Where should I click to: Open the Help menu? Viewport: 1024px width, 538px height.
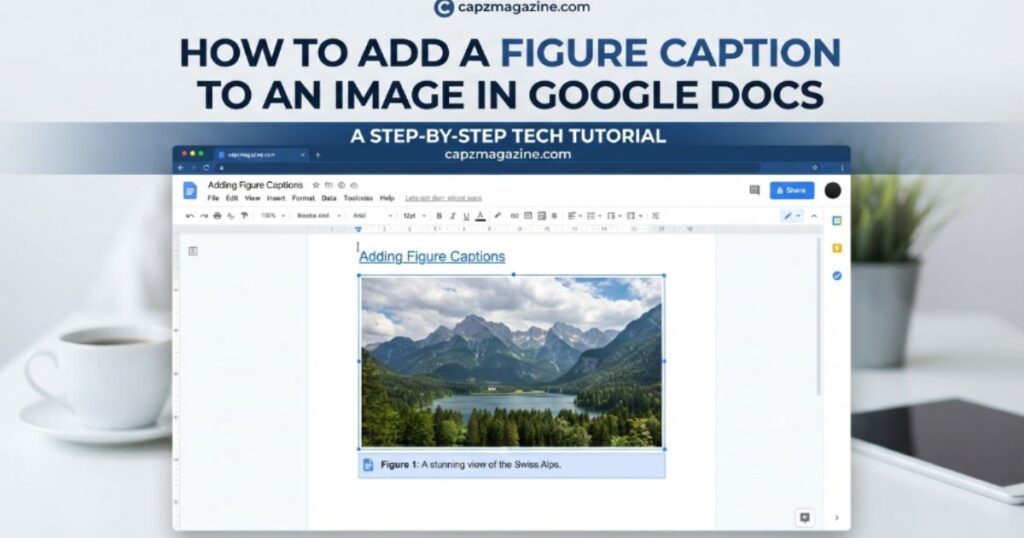(387, 198)
